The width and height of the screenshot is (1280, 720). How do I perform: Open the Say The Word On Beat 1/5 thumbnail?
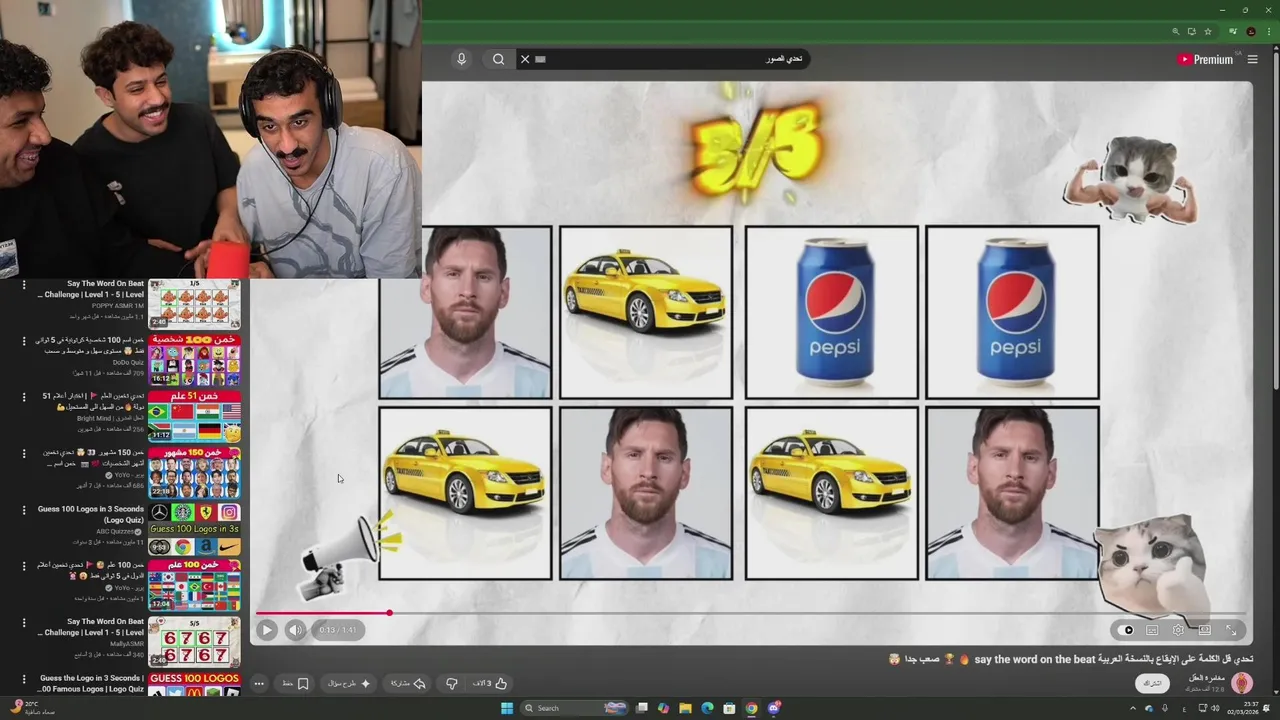click(194, 304)
